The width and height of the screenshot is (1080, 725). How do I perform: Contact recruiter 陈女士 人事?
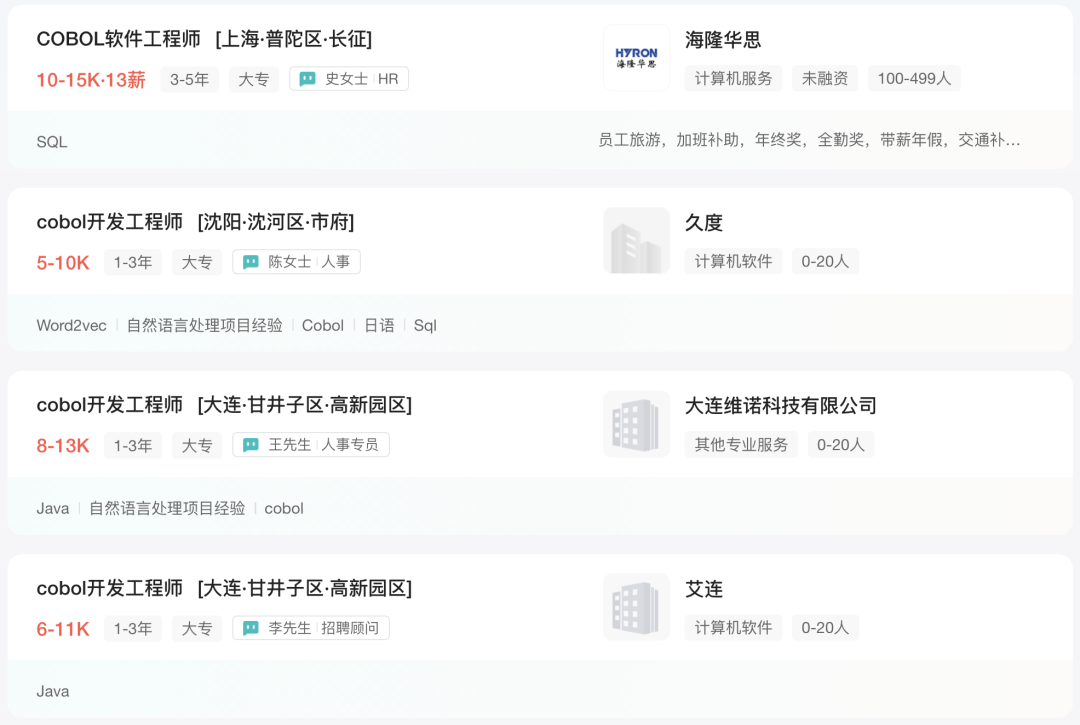tap(296, 262)
